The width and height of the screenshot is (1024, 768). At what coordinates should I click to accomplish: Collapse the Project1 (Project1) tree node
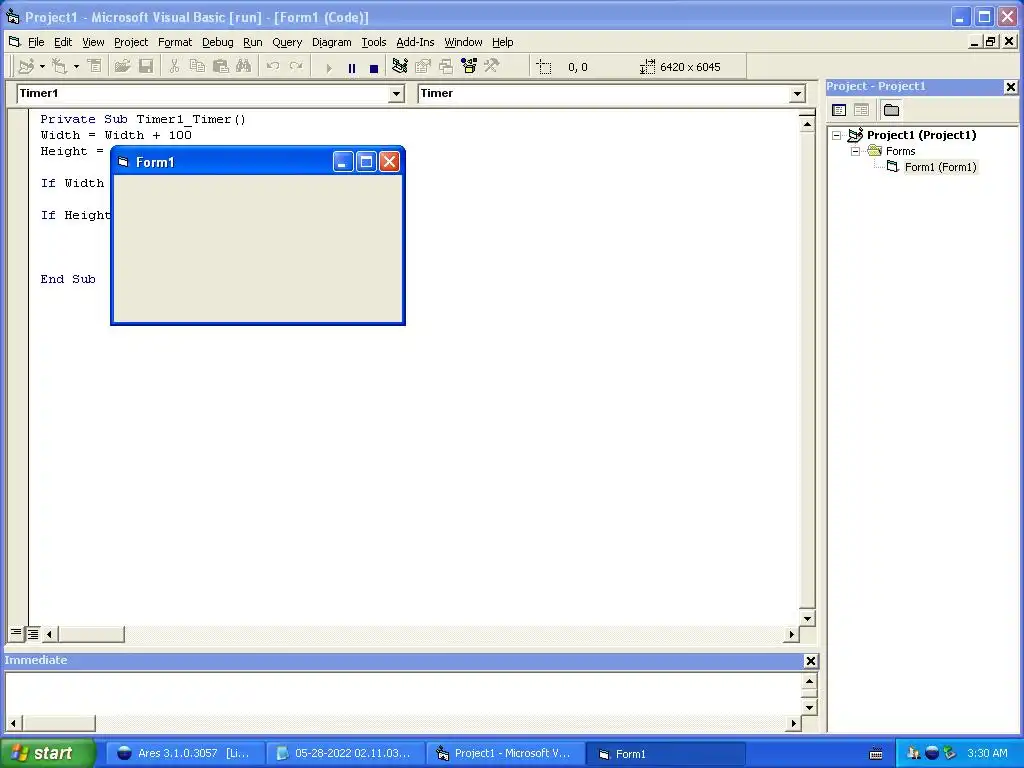click(x=837, y=135)
